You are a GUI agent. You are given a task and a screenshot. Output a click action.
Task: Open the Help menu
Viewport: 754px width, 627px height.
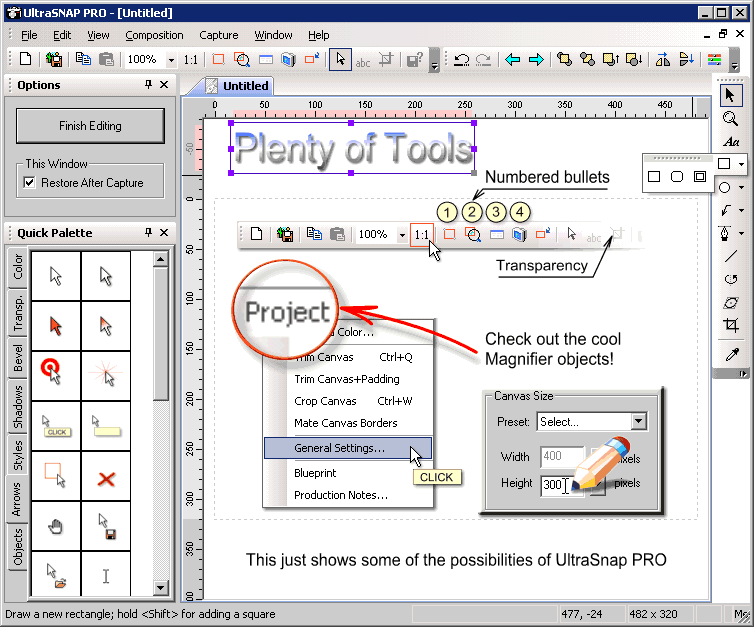(319, 35)
